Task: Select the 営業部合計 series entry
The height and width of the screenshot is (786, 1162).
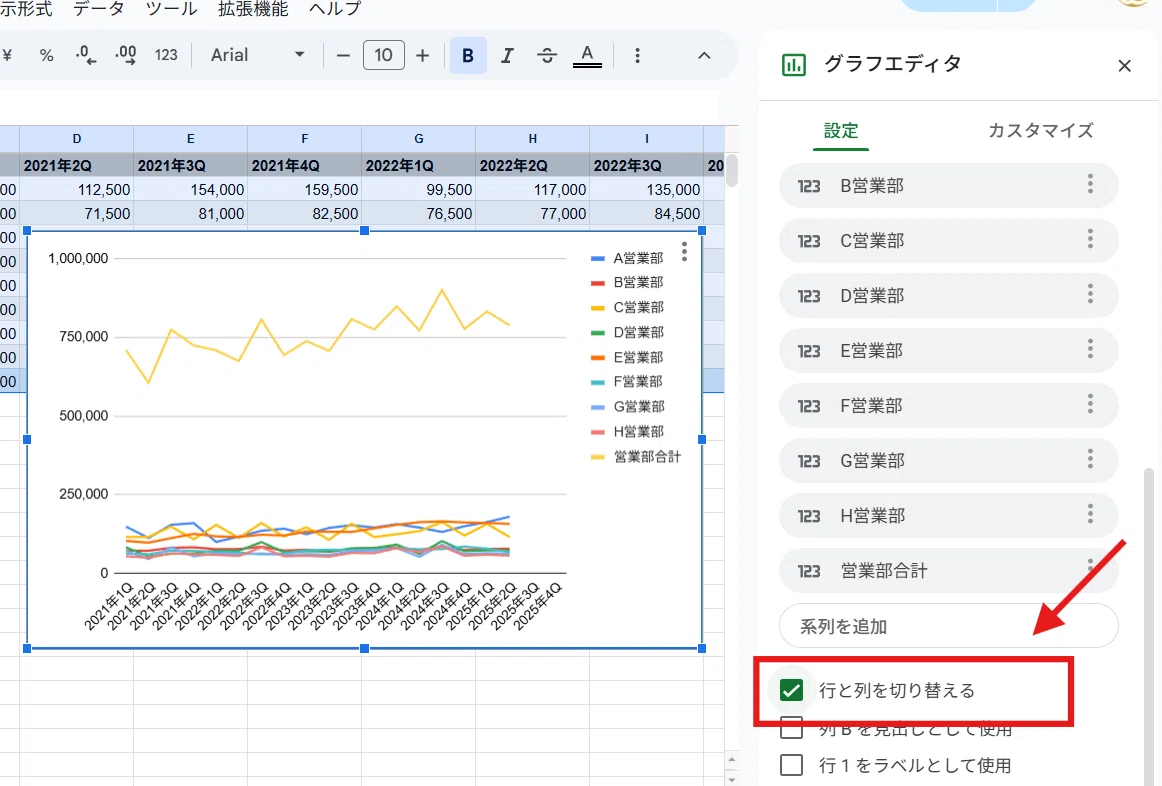Action: point(948,570)
